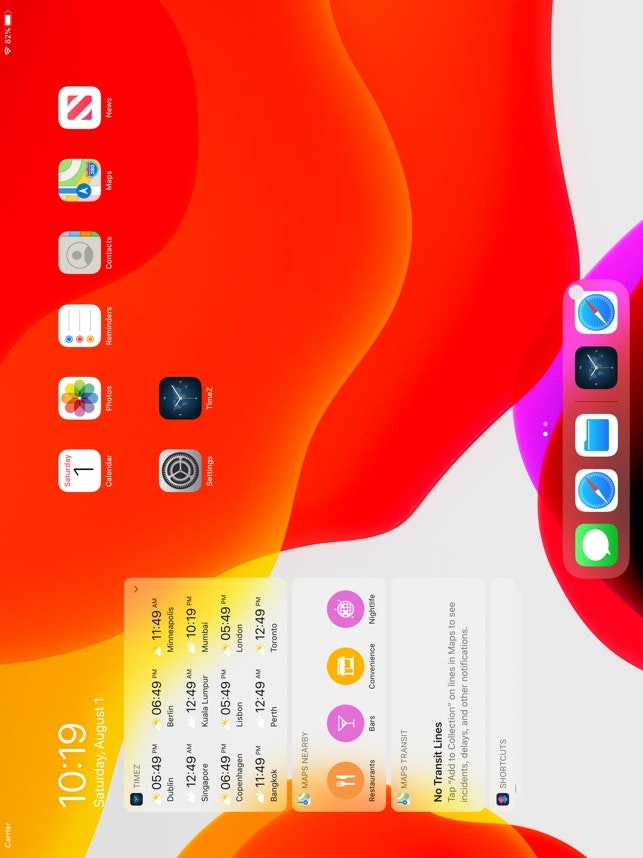Tap the 10:19 clock display
The width and height of the screenshot is (643, 858).
(73, 766)
